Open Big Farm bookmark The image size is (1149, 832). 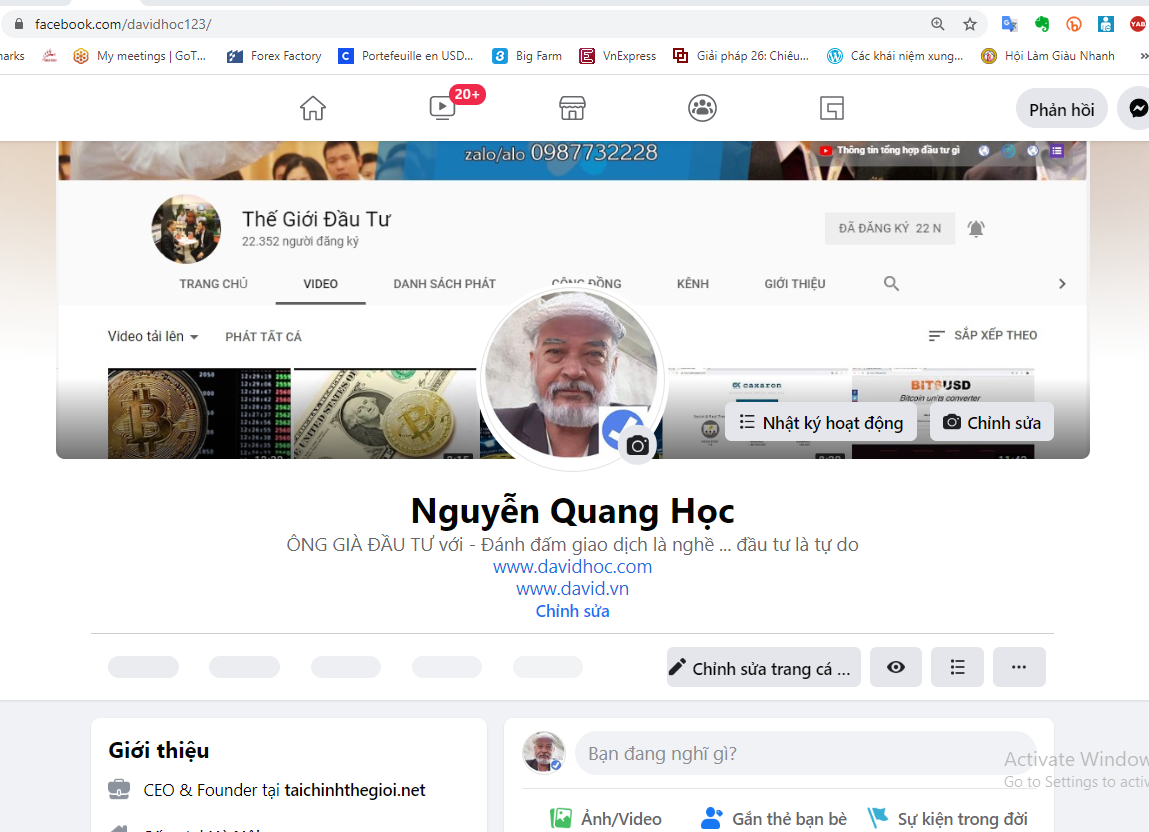tap(527, 56)
